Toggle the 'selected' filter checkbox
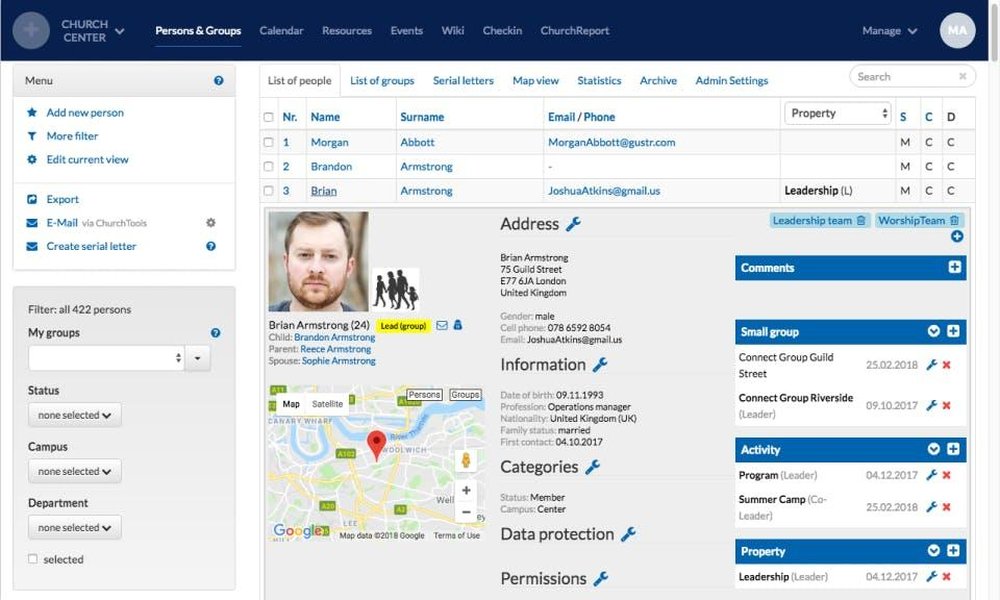1000x600 pixels. 33,559
